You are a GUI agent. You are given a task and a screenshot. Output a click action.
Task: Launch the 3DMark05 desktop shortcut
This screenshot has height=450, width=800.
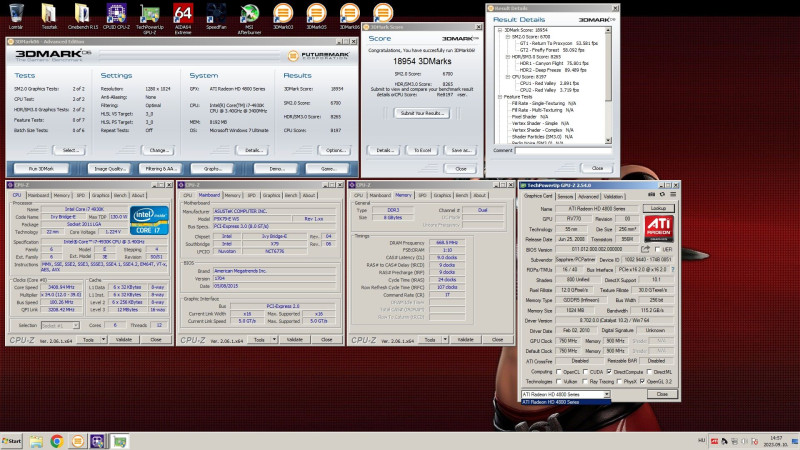click(x=316, y=15)
